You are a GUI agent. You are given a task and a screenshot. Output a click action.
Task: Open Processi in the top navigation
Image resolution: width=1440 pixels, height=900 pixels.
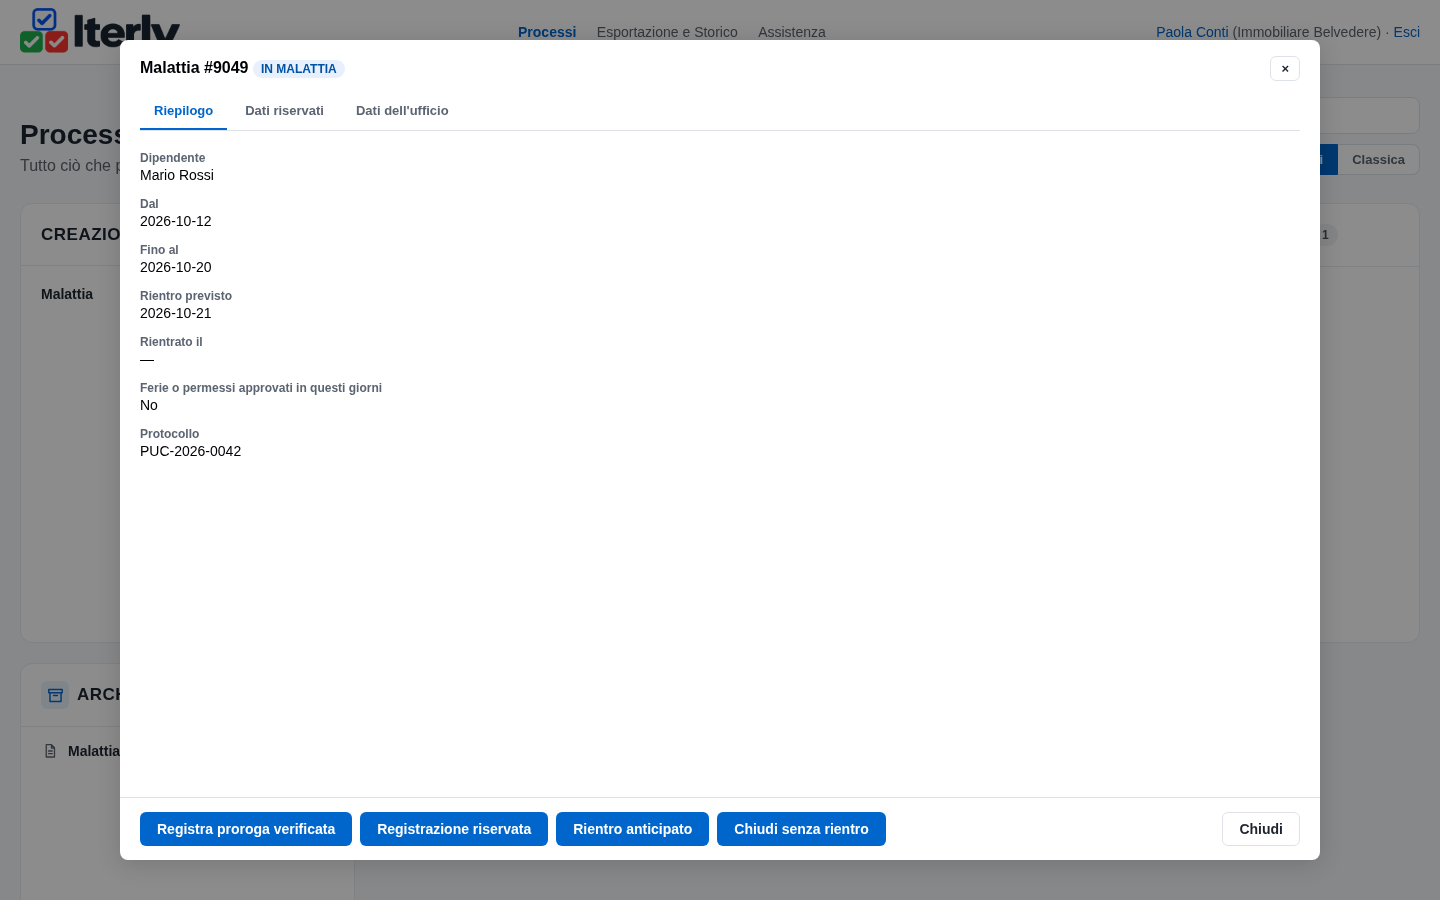pyautogui.click(x=547, y=32)
